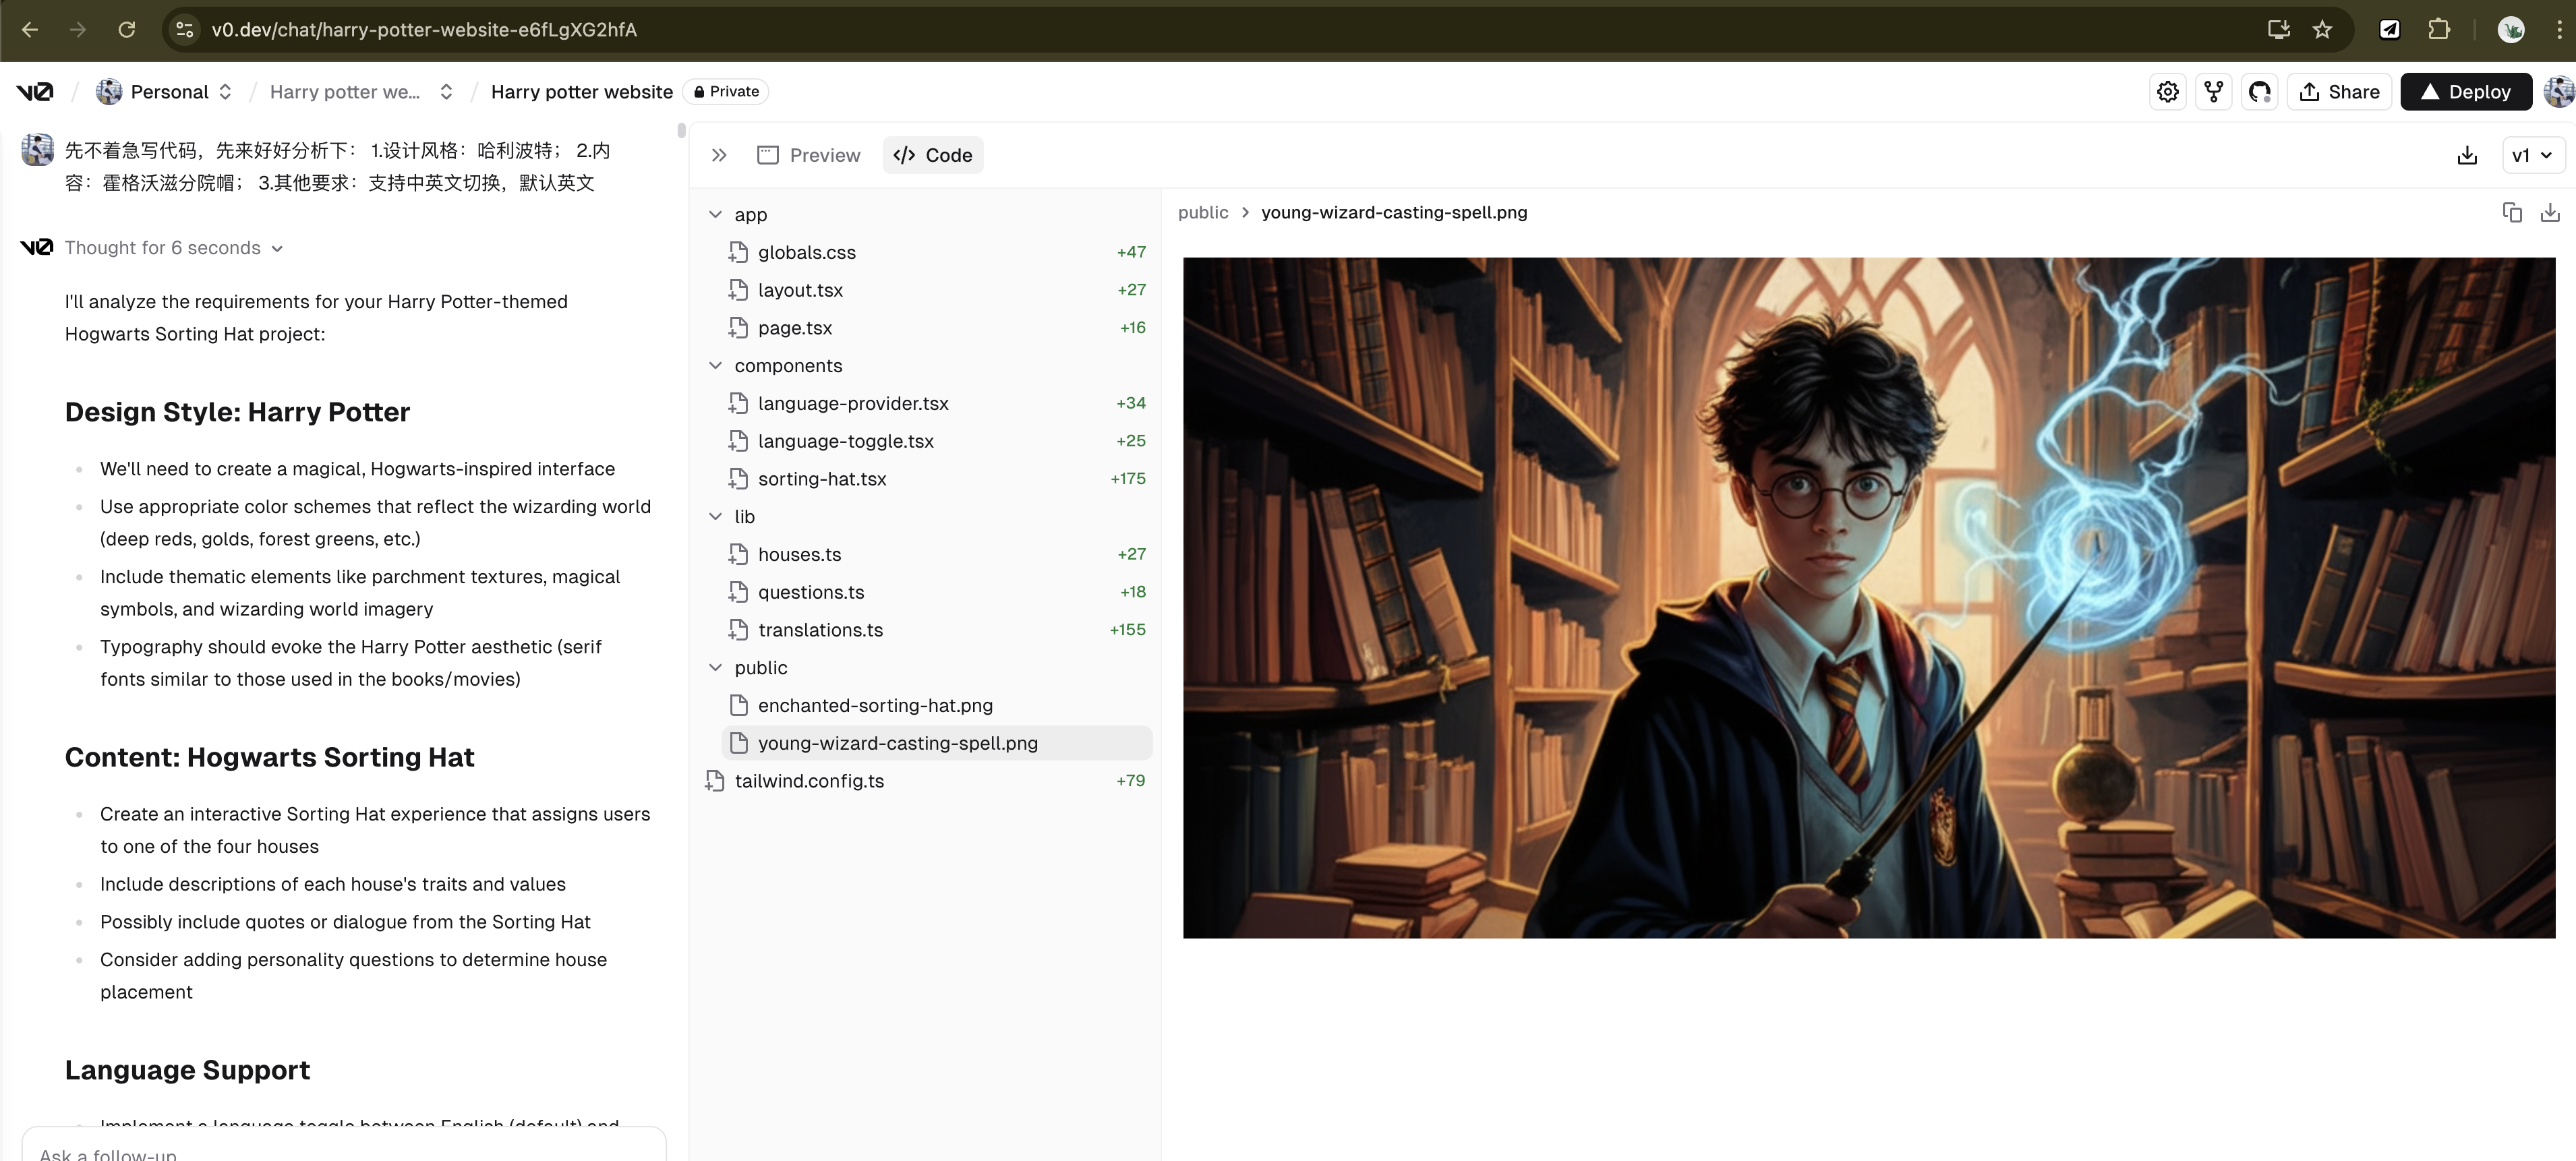Viewport: 2576px width, 1161px height.
Task: Click the v0 logo home icon
Action: [35, 92]
